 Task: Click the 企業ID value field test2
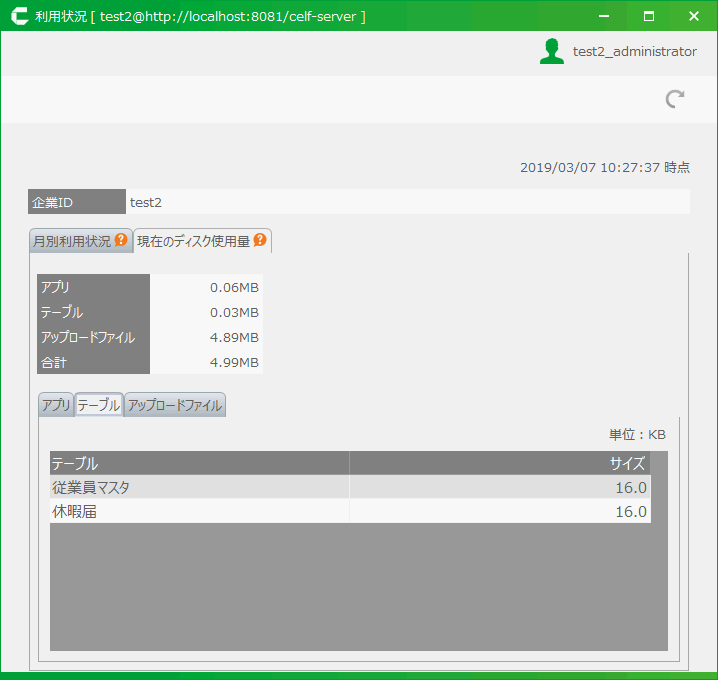tap(407, 202)
